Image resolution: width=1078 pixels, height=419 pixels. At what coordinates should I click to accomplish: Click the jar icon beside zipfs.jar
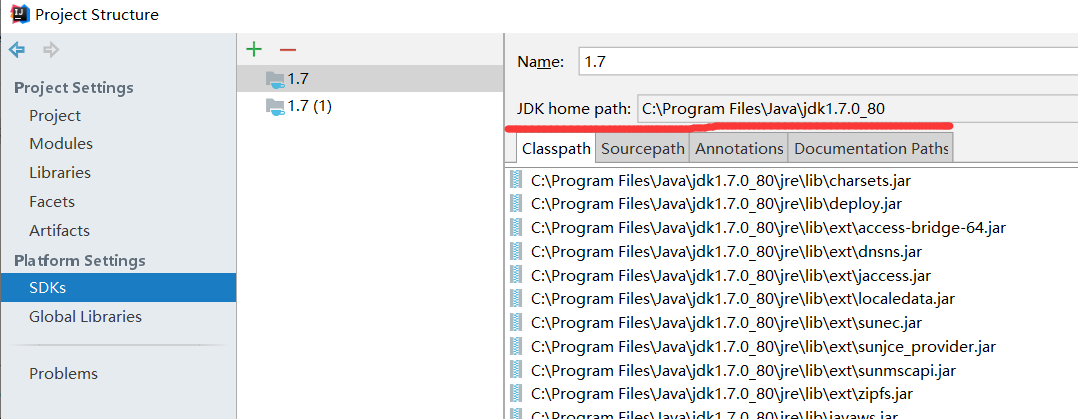pos(516,394)
